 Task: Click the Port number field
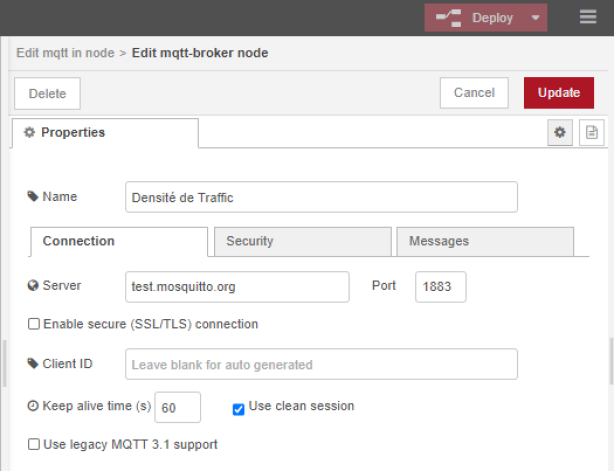(441, 287)
